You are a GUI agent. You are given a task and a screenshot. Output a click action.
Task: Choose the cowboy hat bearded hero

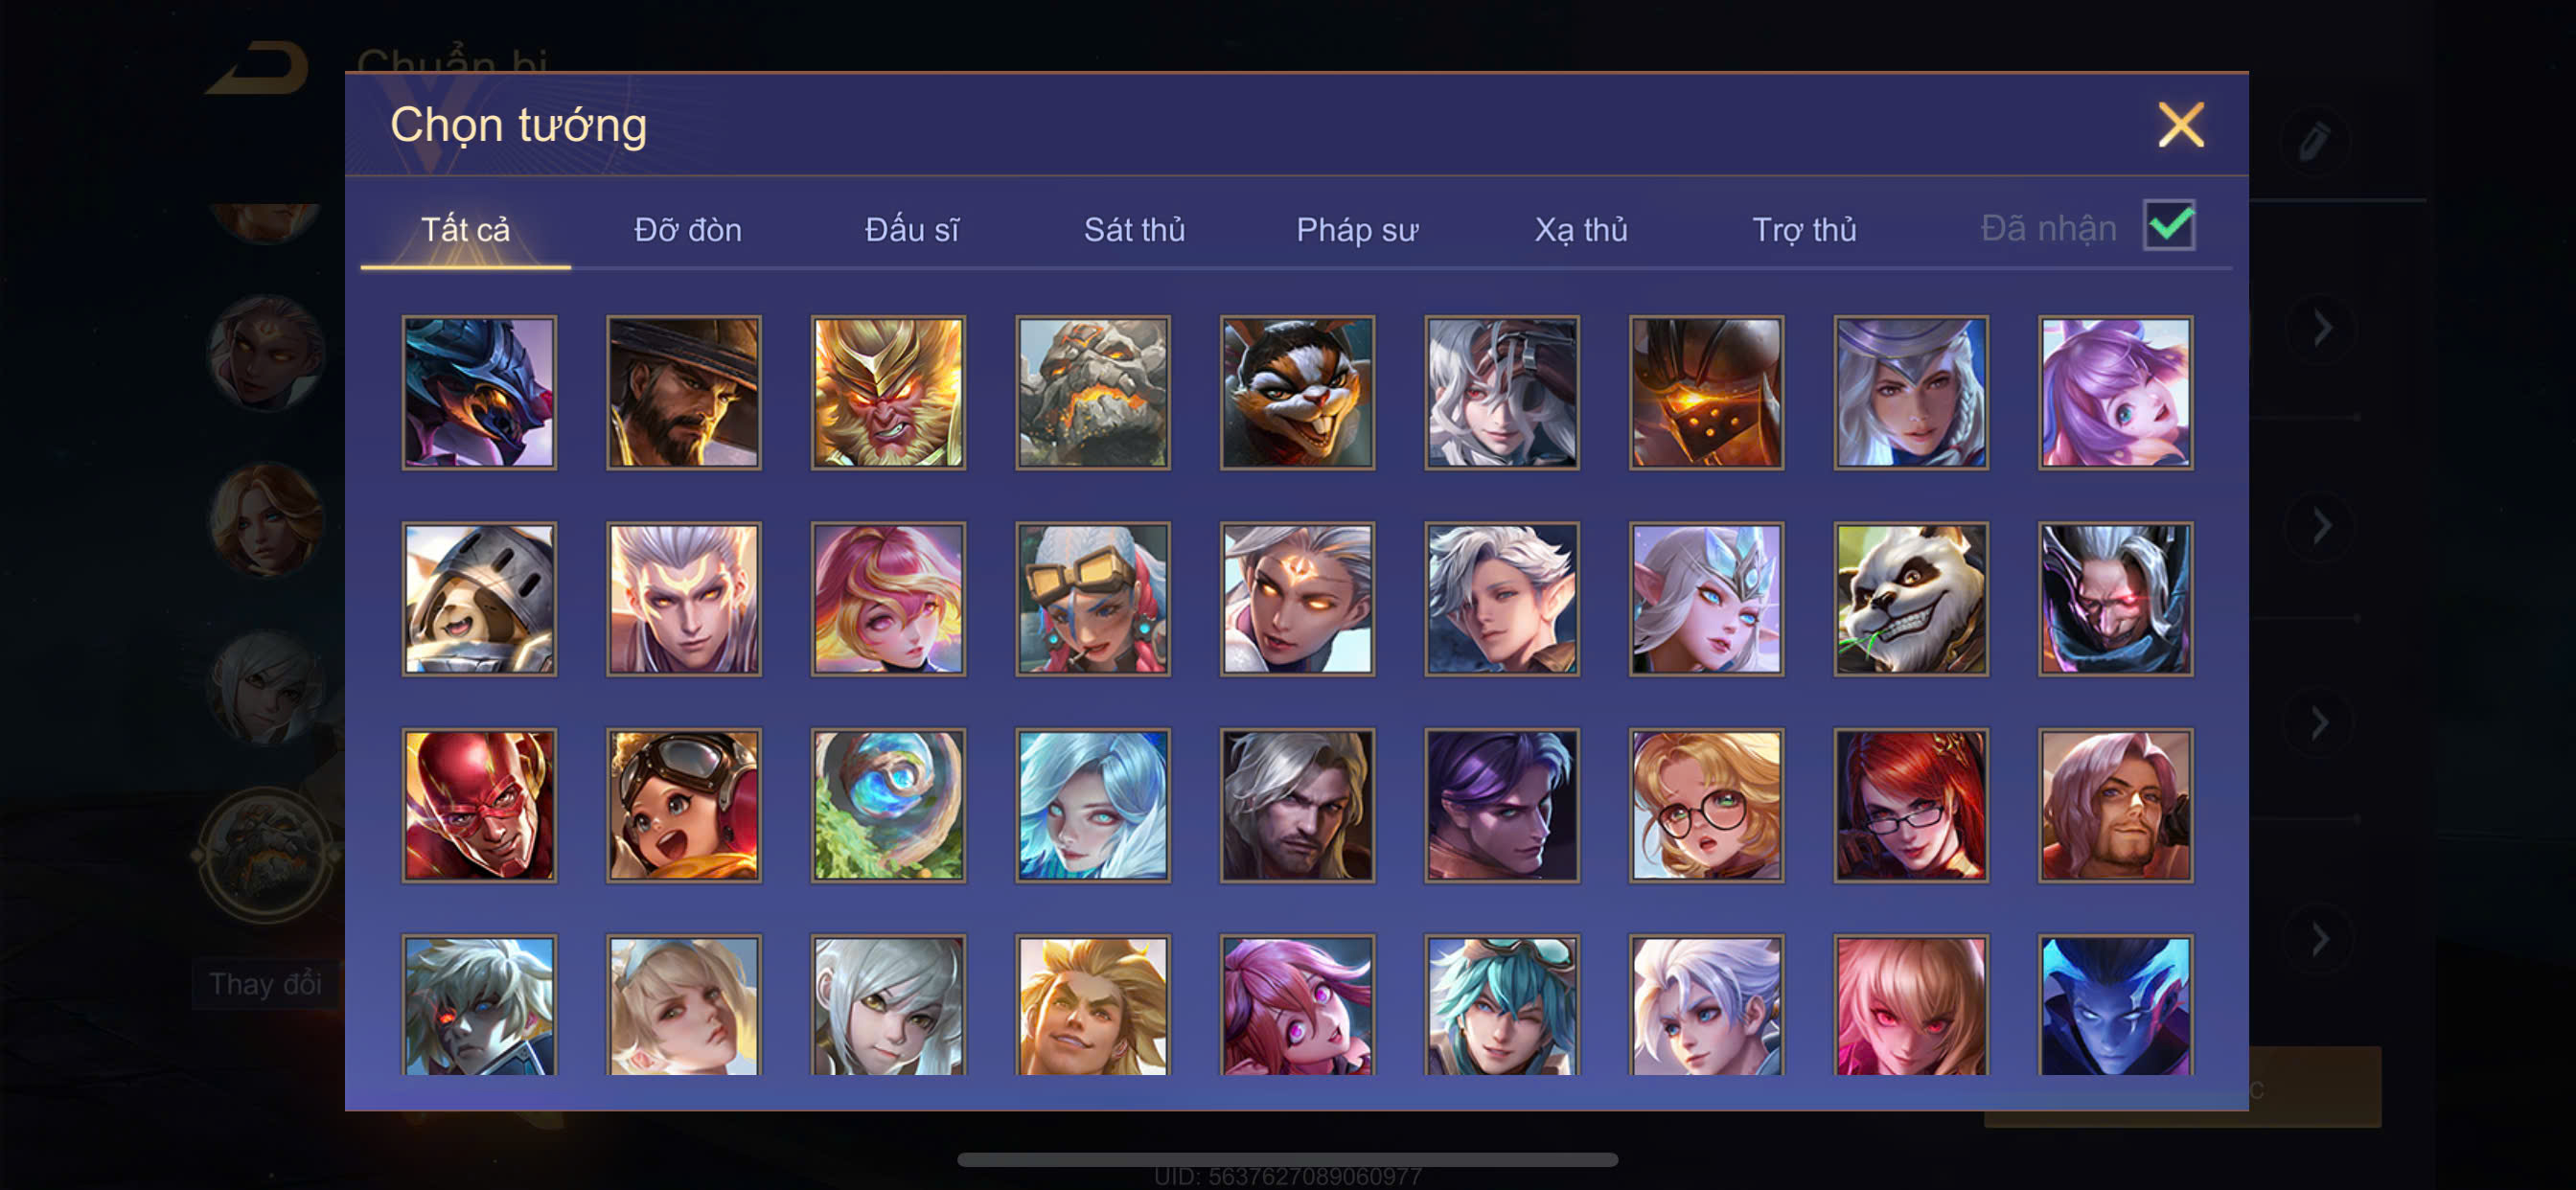684,393
